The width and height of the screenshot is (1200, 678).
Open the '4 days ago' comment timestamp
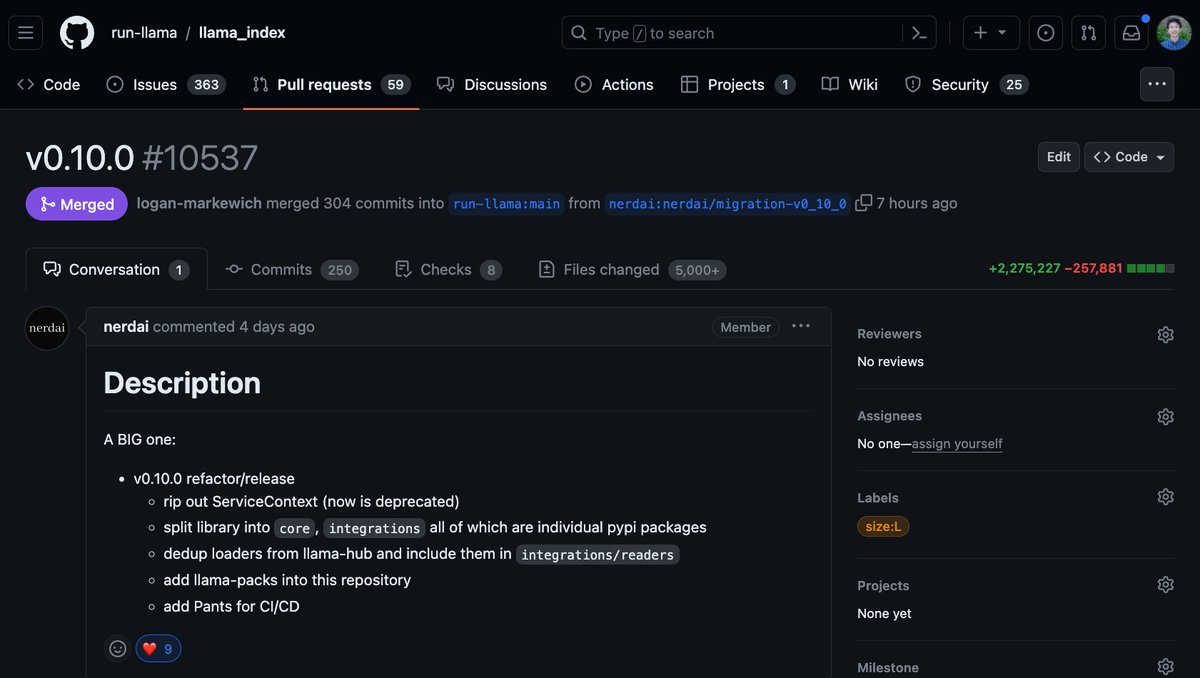277,327
